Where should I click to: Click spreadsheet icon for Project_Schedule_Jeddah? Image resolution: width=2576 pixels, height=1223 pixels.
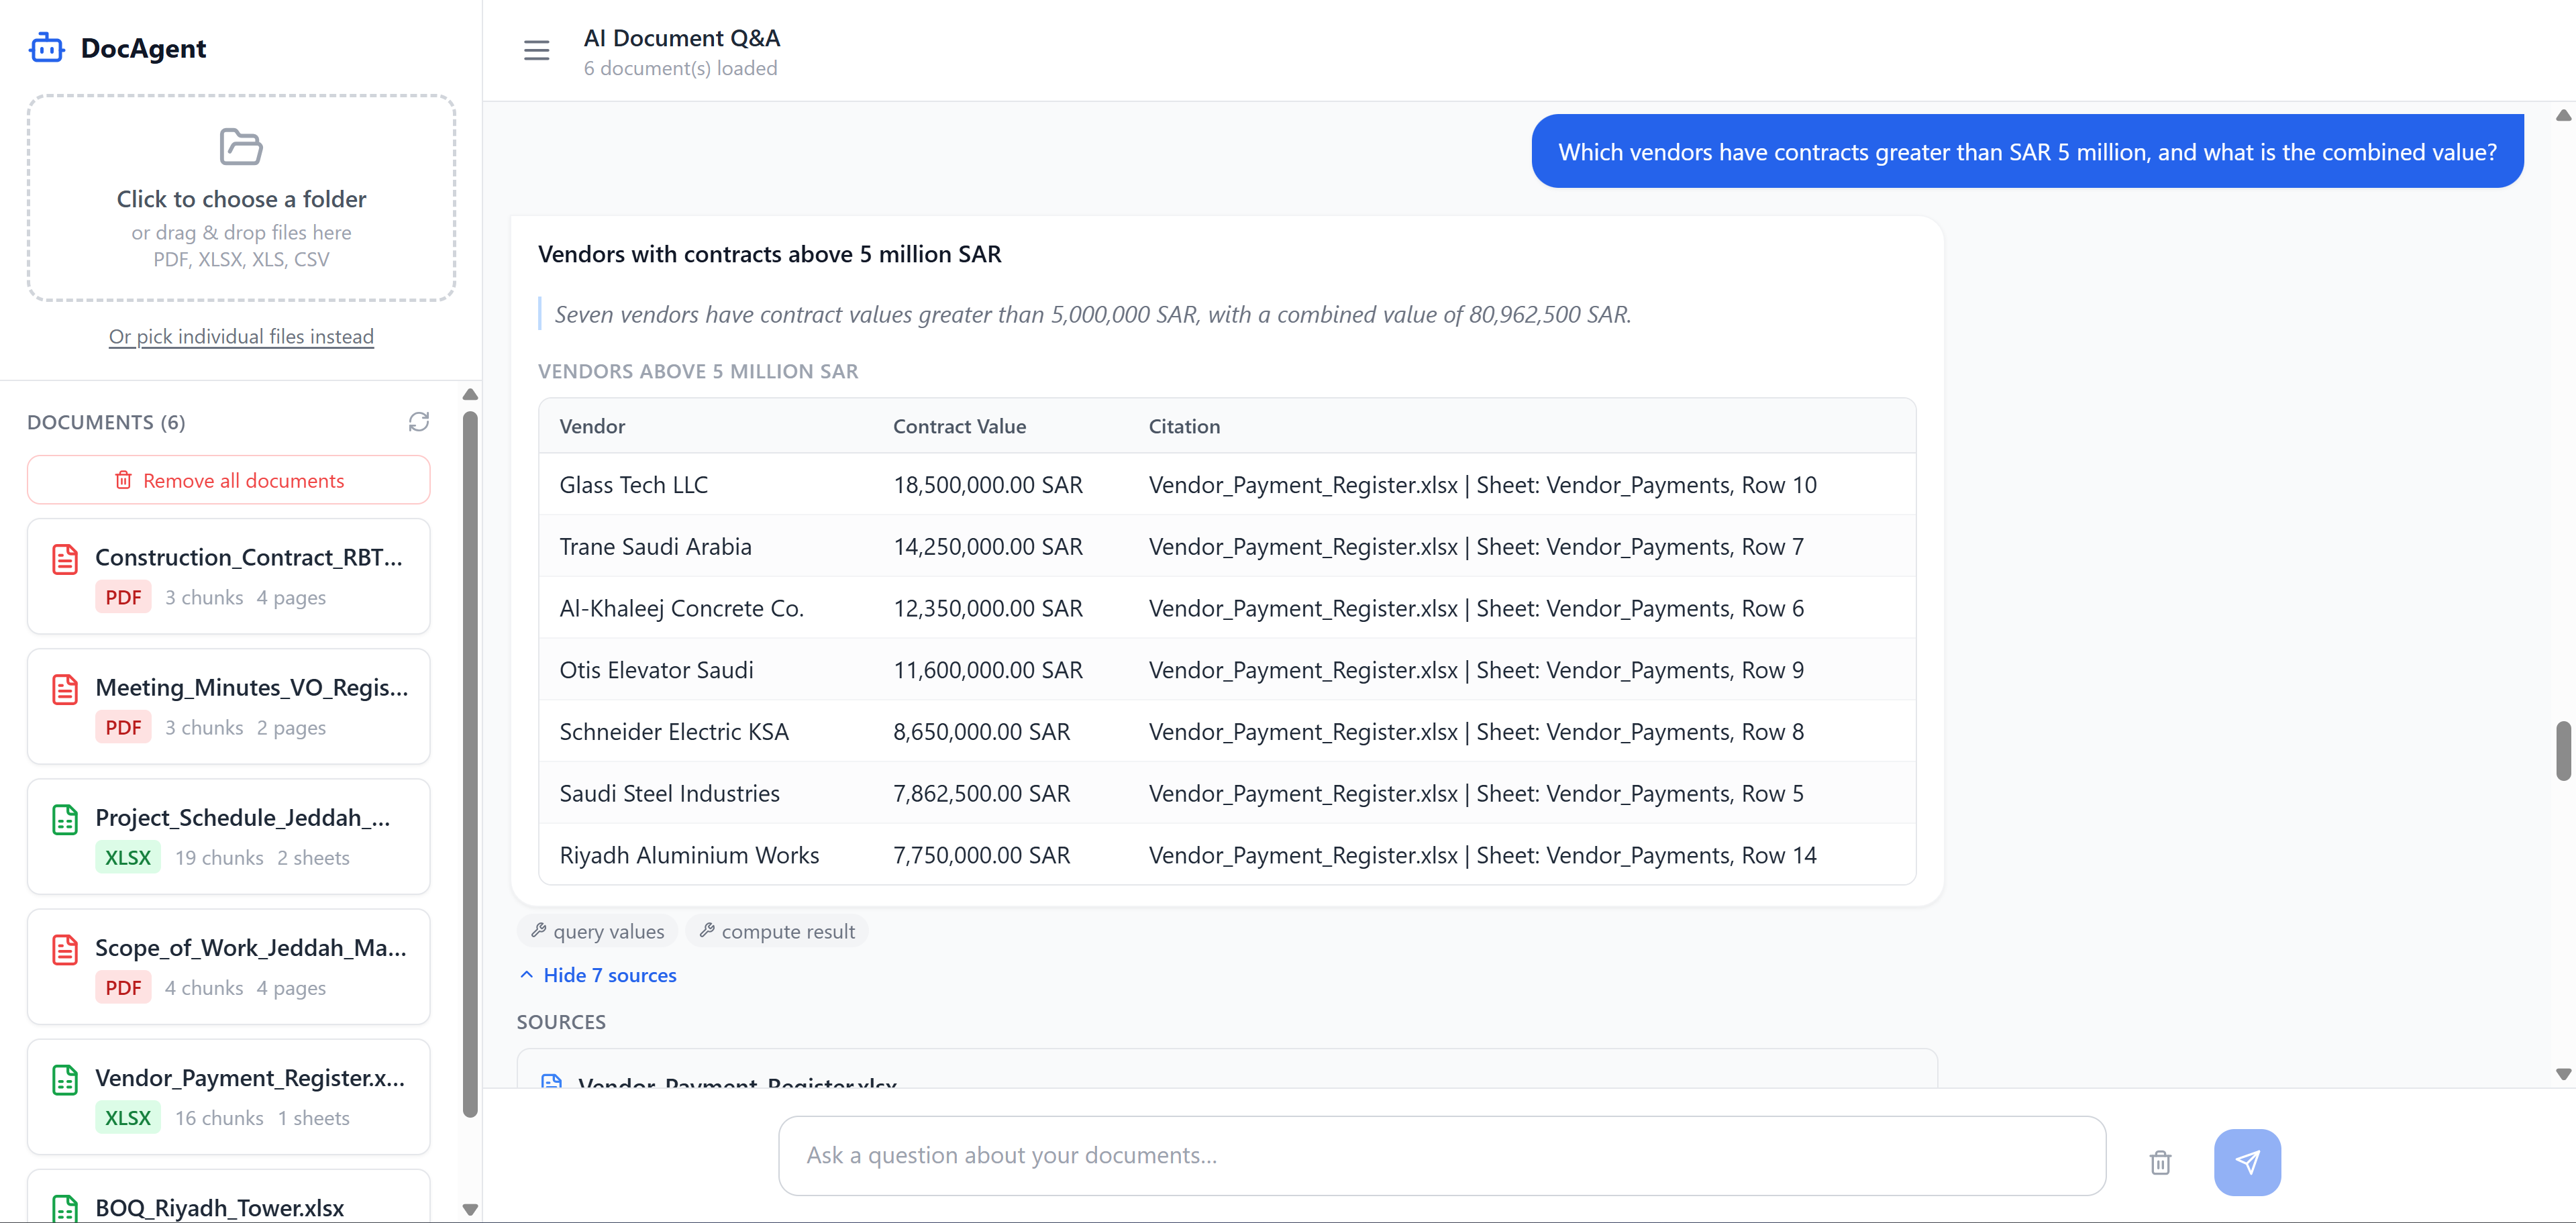coord(65,819)
